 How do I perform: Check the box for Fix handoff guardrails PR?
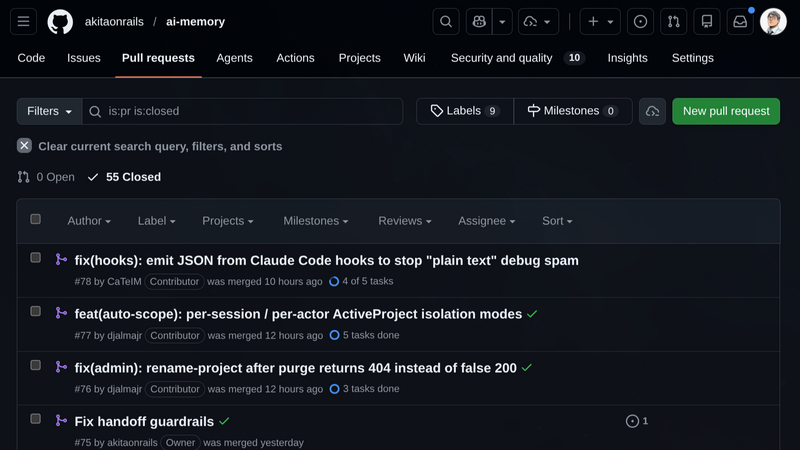(x=36, y=419)
